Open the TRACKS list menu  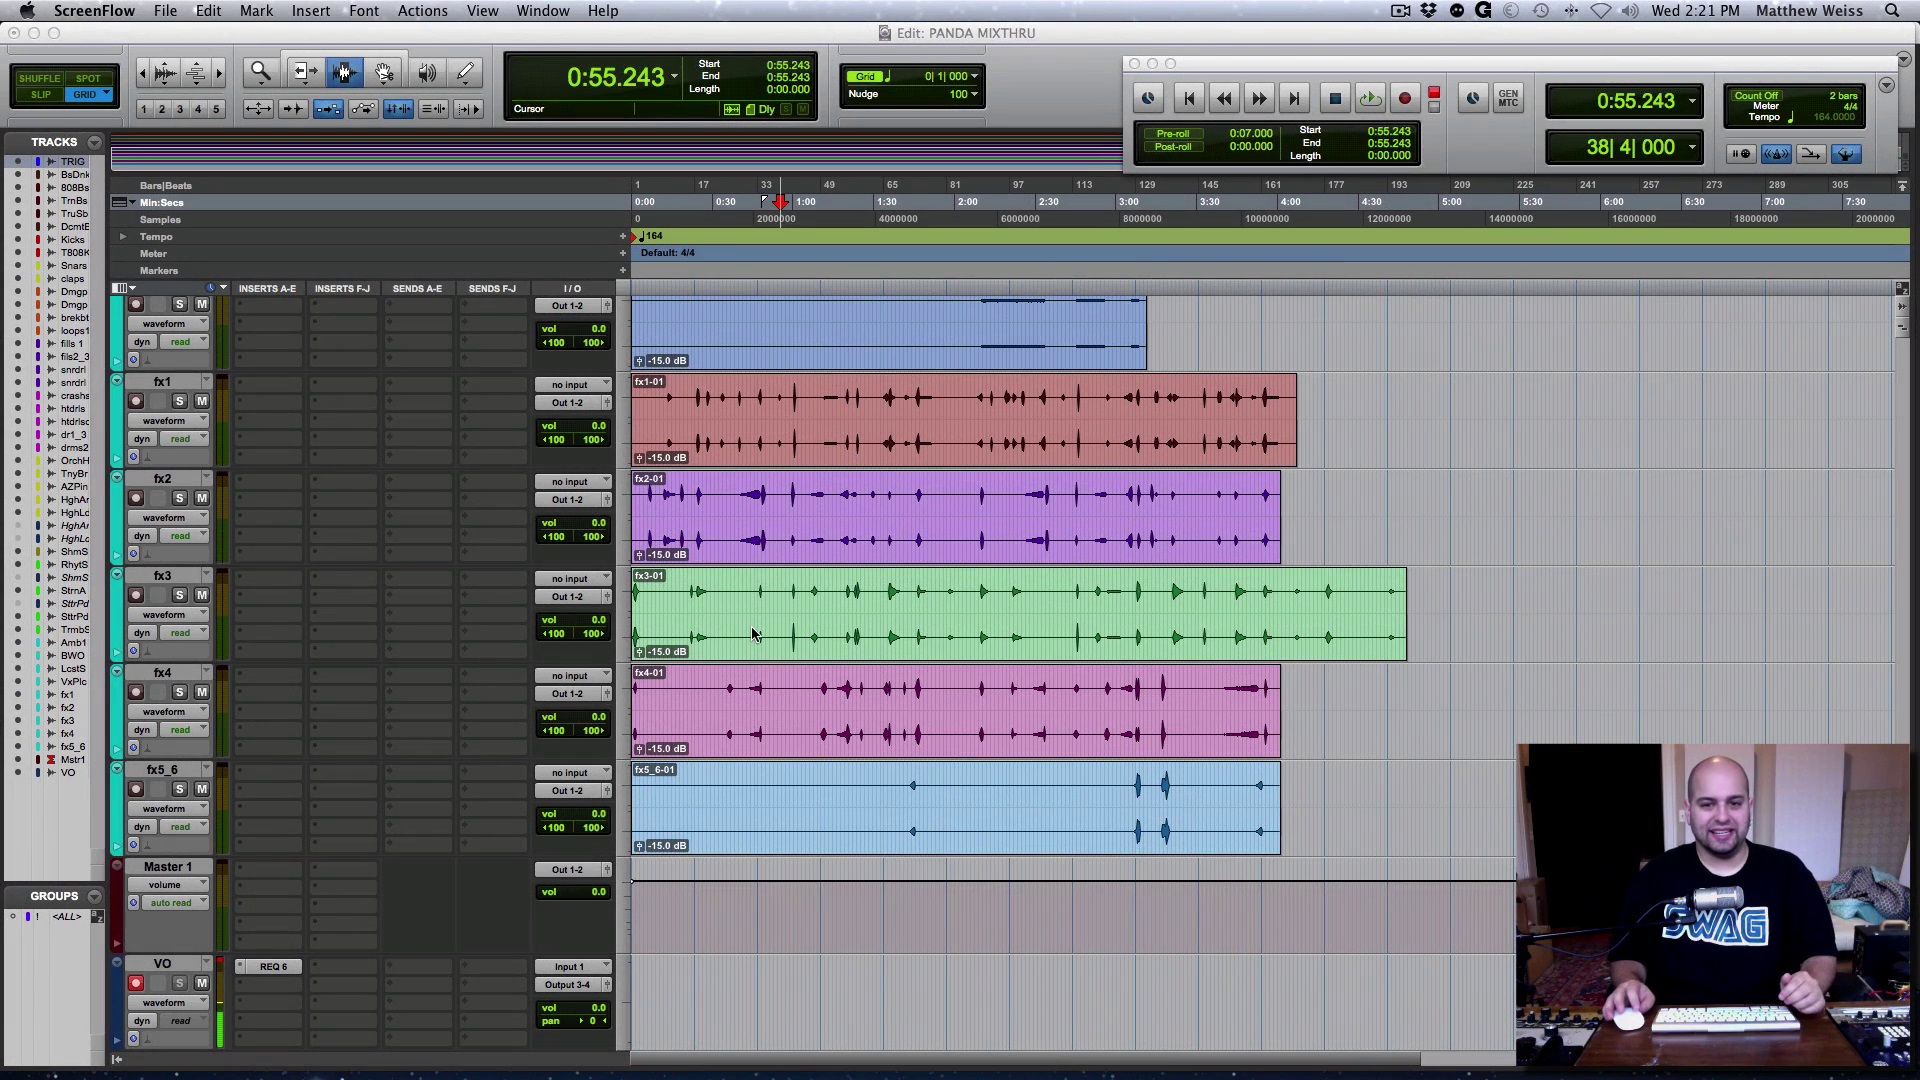(x=94, y=142)
